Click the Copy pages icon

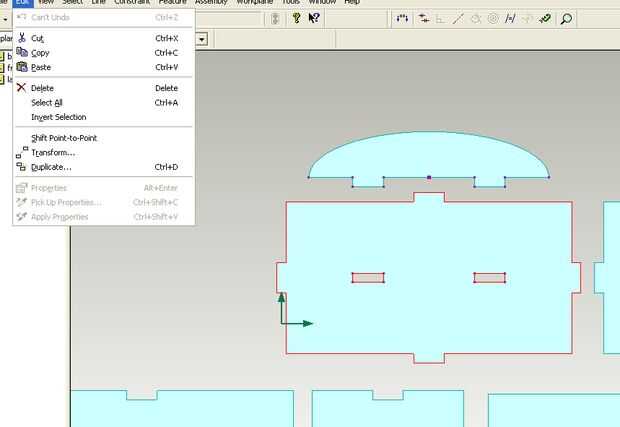point(22,52)
